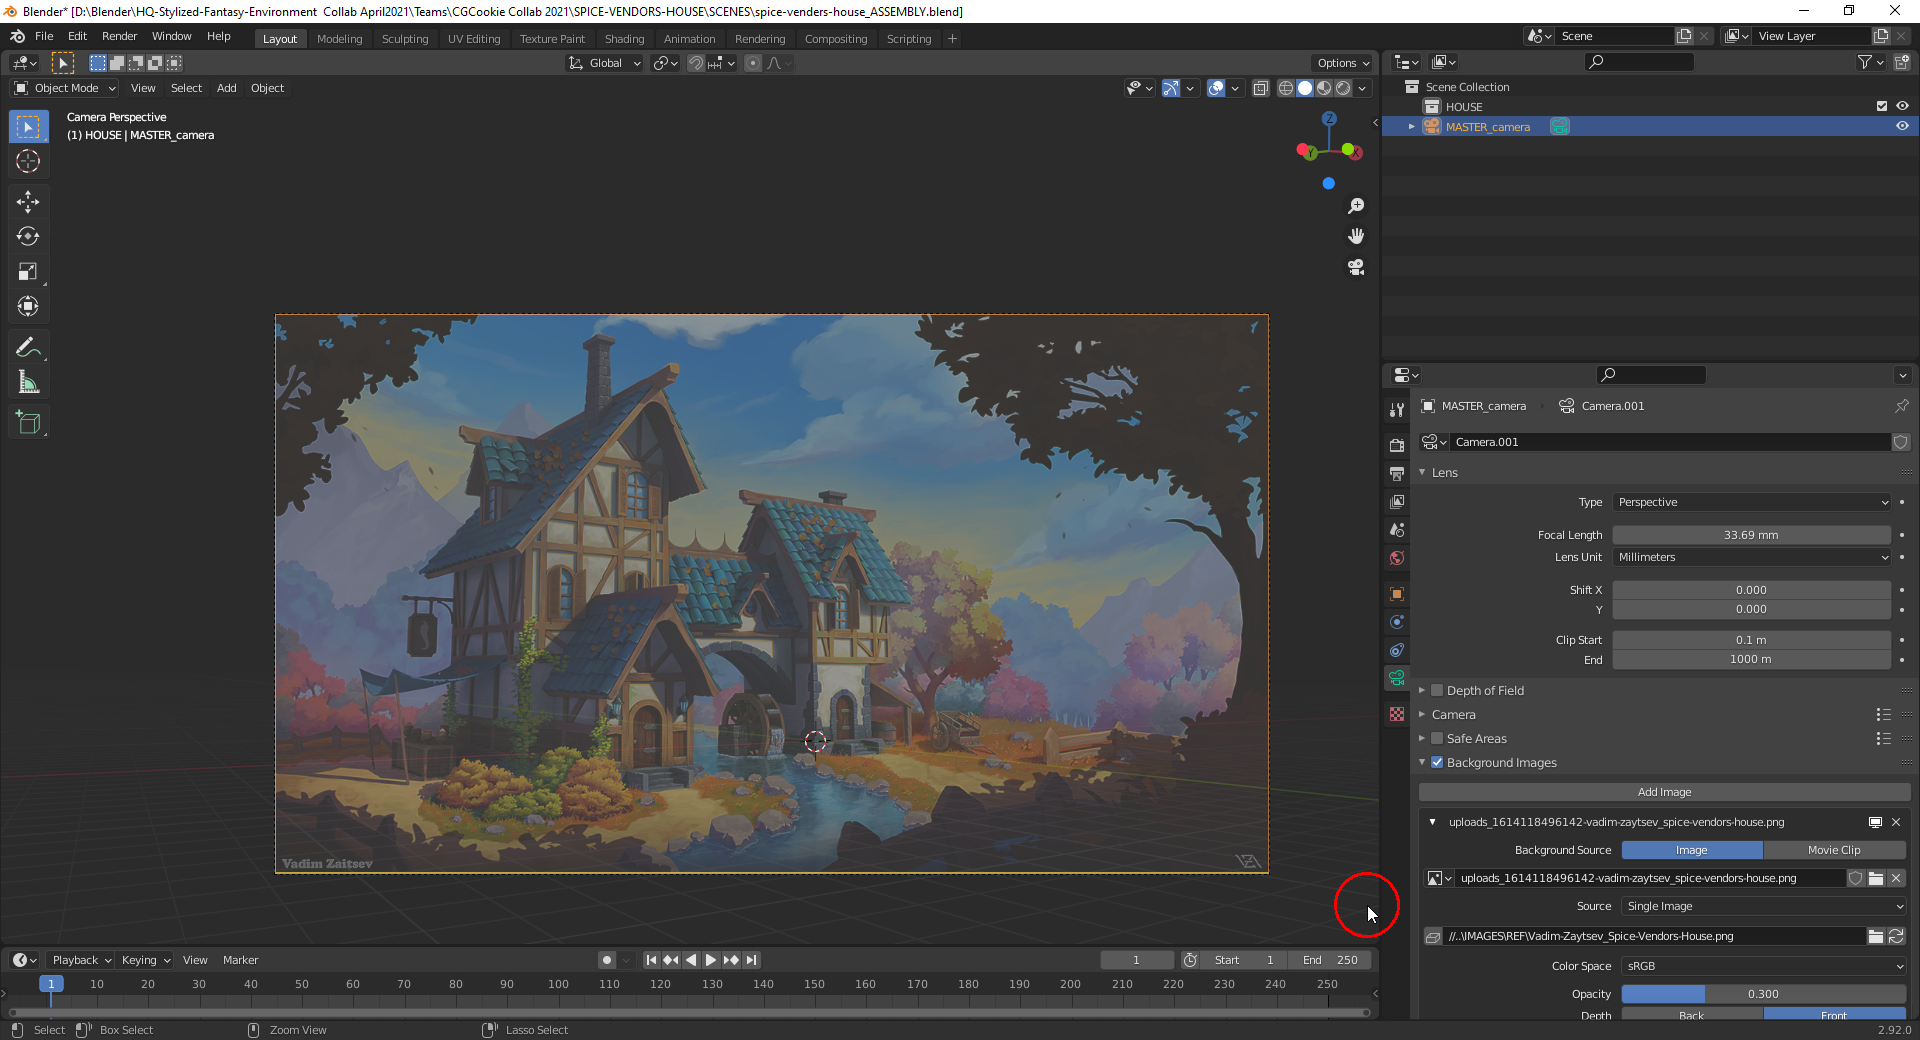Open the Object Constraints properties tab
This screenshot has width=1920, height=1040.
point(1397,650)
